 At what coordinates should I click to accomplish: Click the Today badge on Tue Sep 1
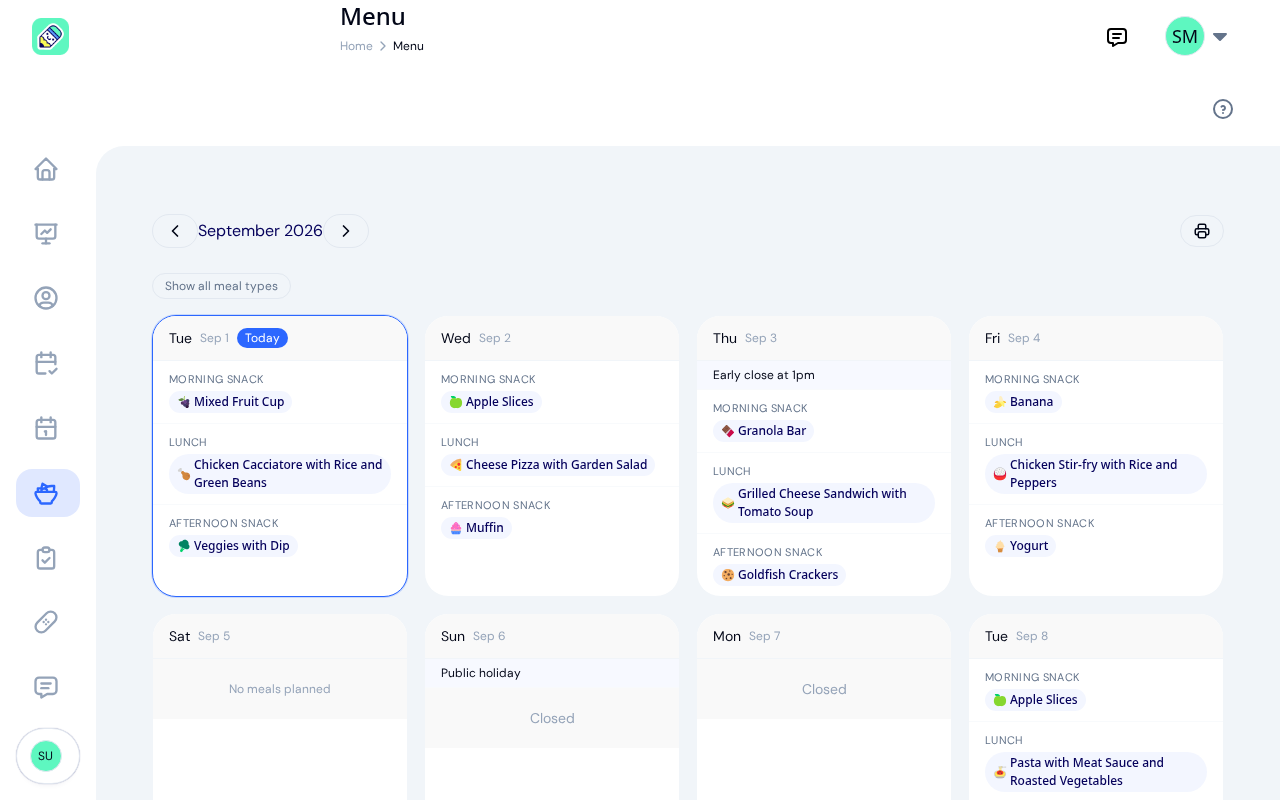click(x=262, y=338)
